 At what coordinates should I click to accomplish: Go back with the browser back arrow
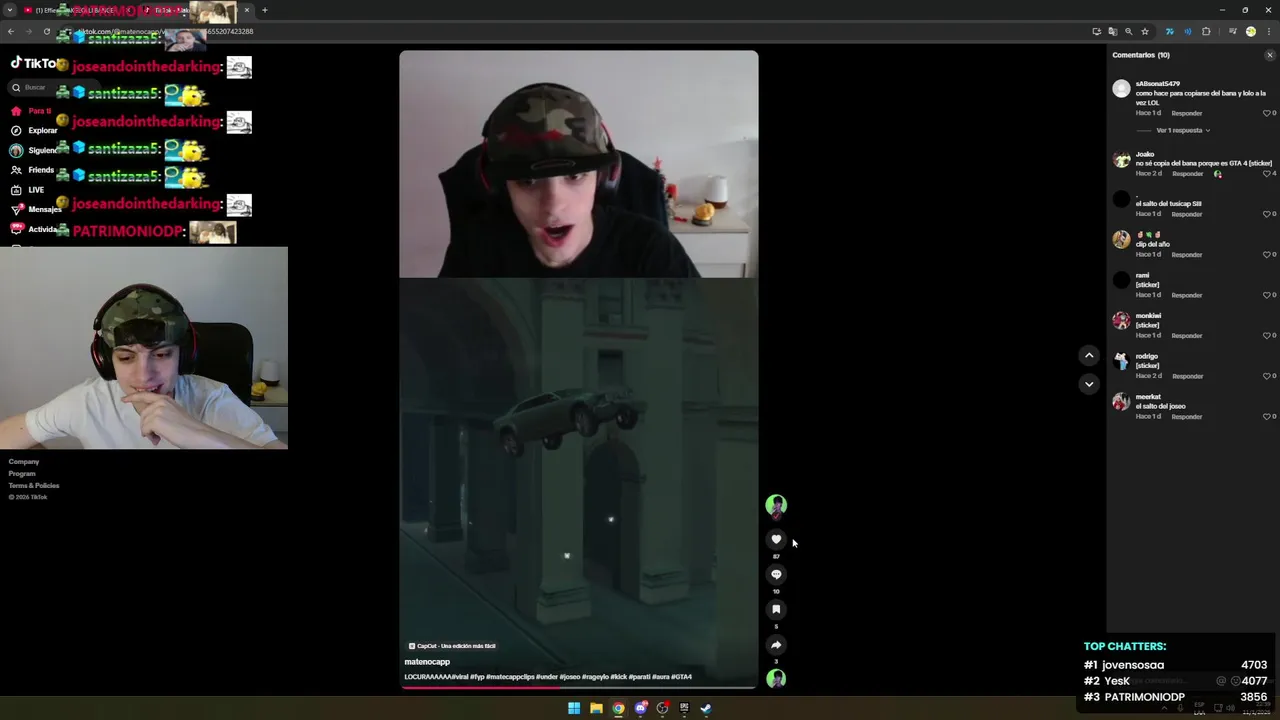coord(11,31)
